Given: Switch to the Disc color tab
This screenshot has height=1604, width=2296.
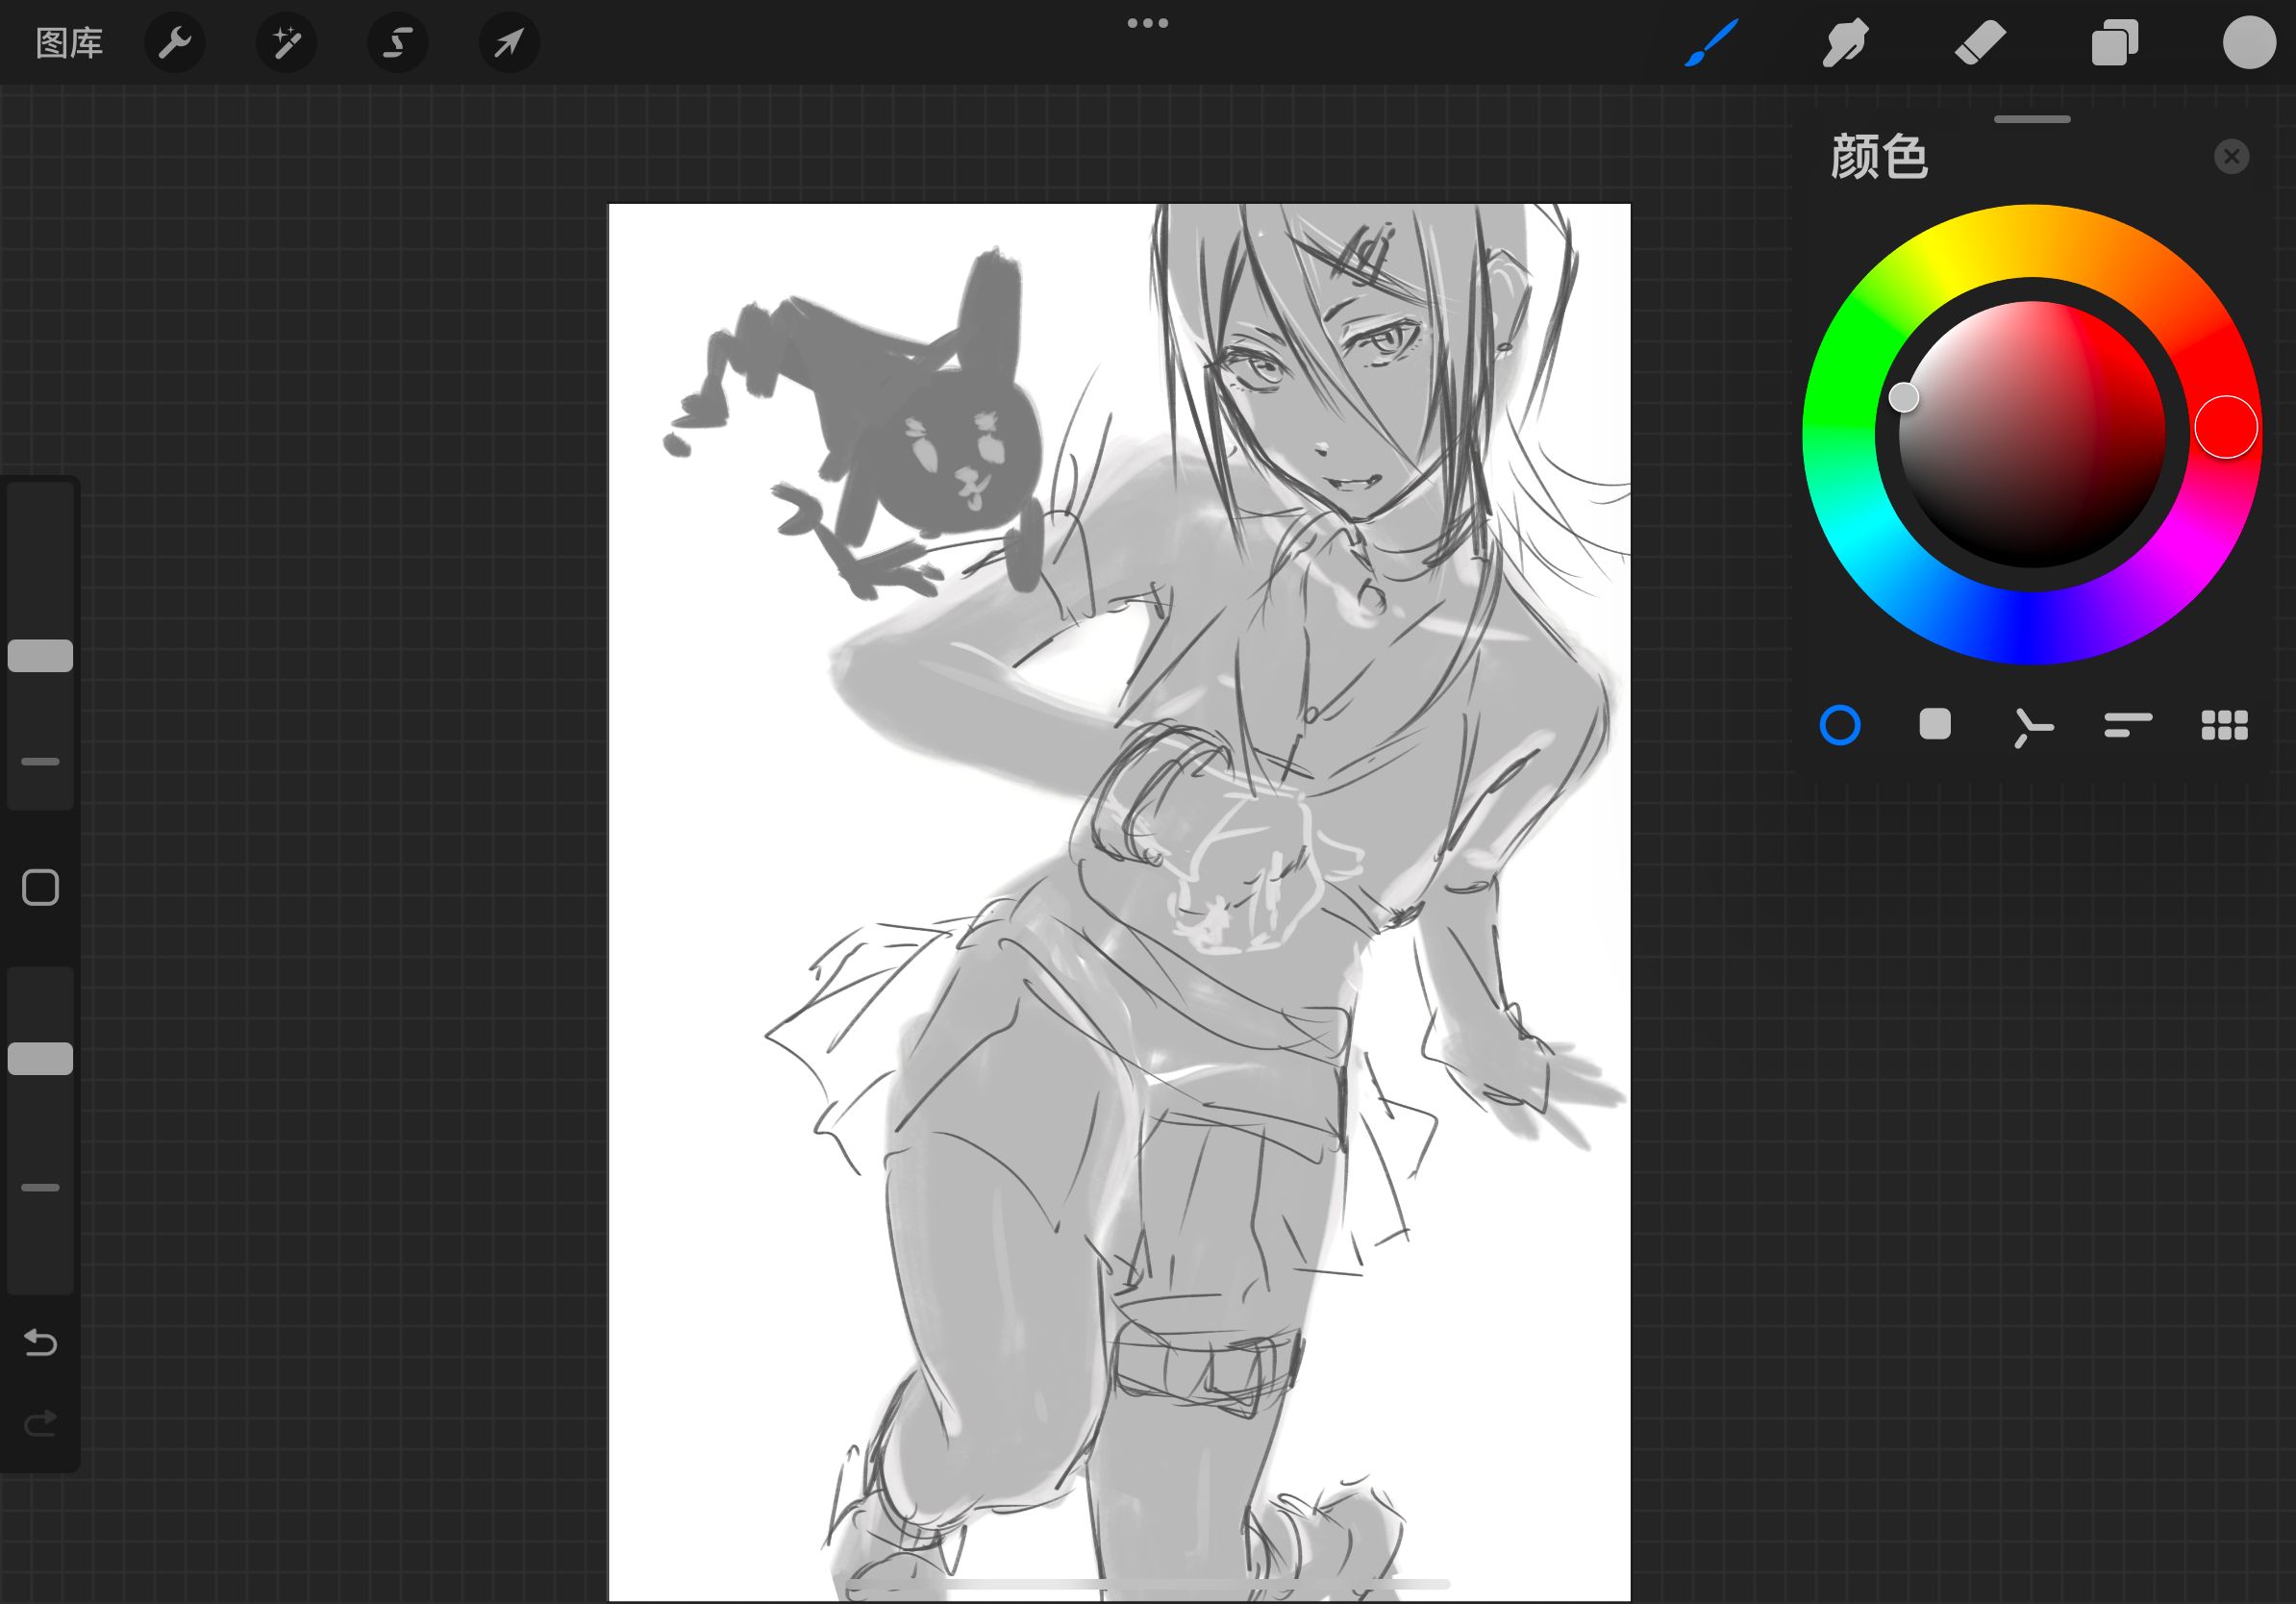Looking at the screenshot, I should [x=1840, y=725].
